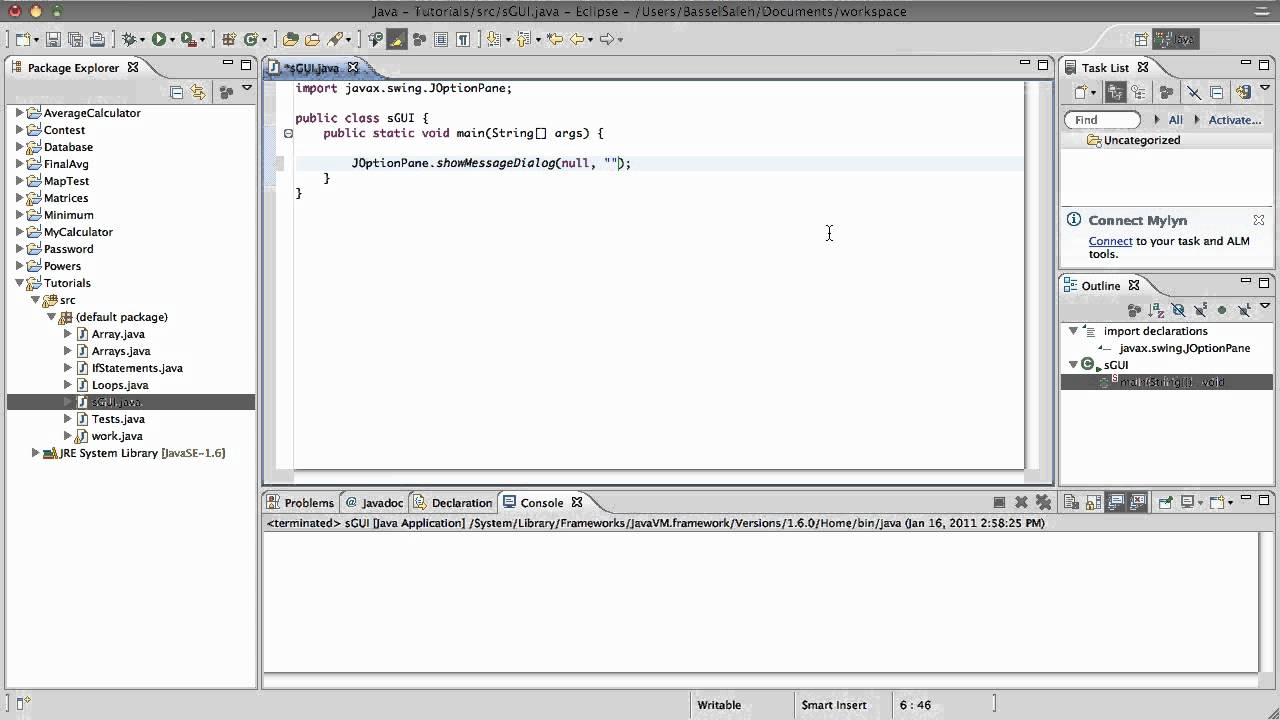Screen dimensions: 1280x720
Task: Click the Open Type toolbar icon
Action: pyautogui.click(x=291, y=39)
